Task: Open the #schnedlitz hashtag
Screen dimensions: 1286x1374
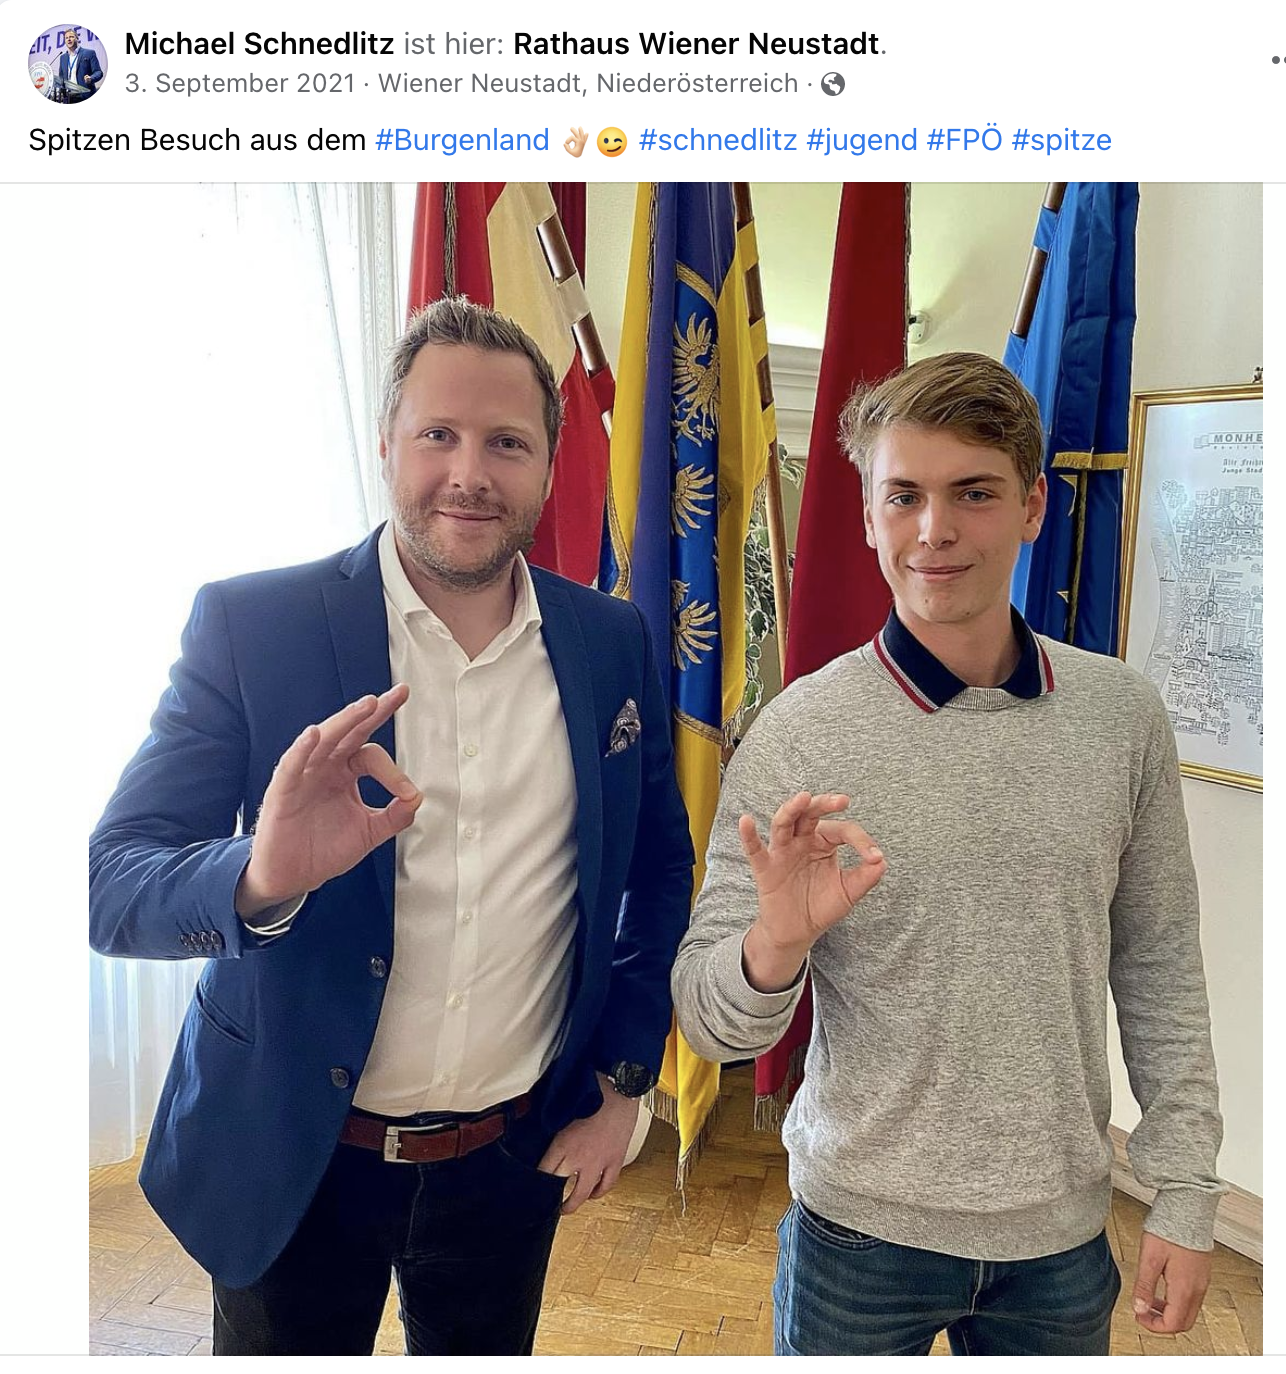Action: click(718, 140)
